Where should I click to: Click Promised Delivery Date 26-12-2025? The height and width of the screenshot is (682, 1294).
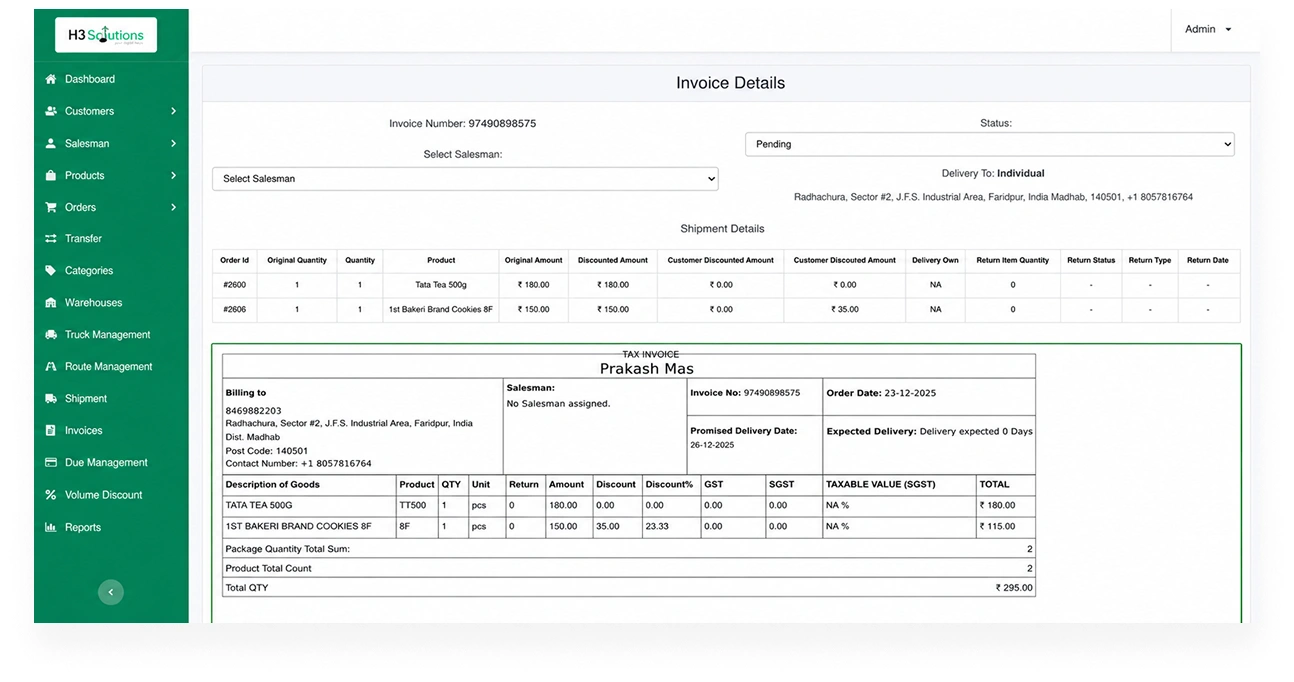(x=712, y=445)
